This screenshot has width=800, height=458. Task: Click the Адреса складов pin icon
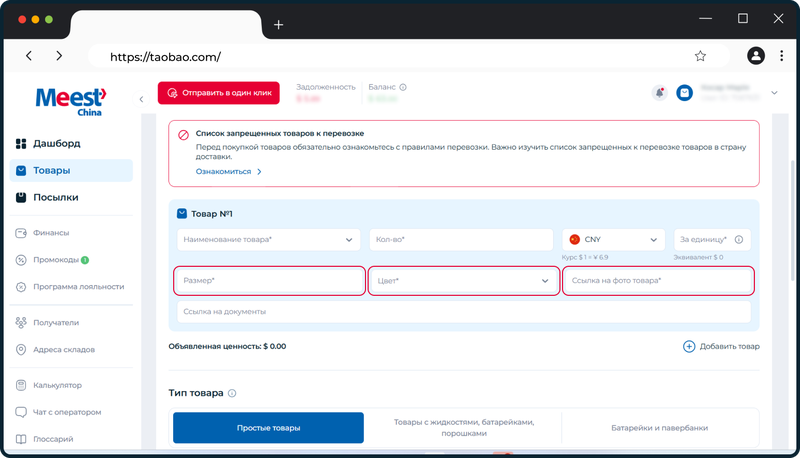click(x=21, y=349)
